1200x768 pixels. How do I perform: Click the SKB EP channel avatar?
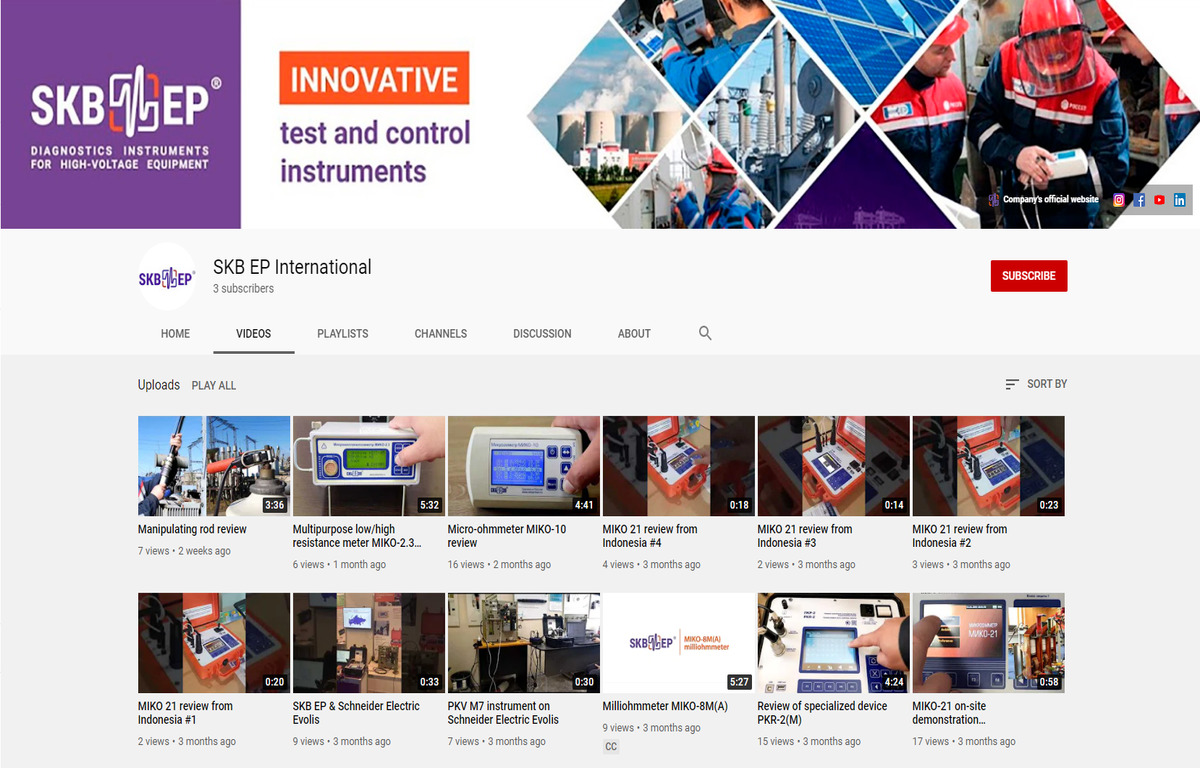click(166, 277)
